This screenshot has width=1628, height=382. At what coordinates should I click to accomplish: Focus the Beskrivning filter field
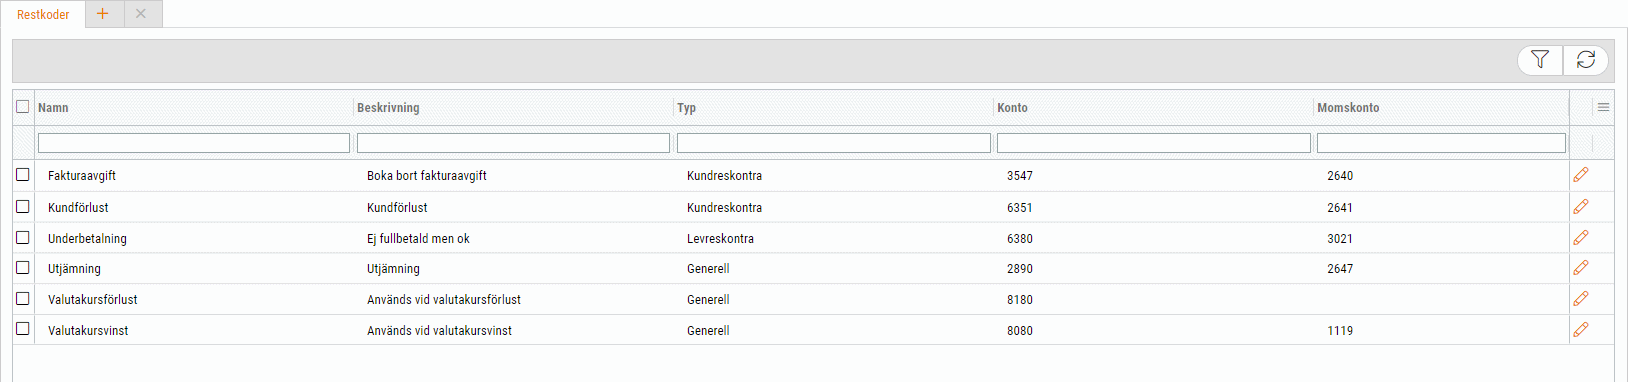513,143
